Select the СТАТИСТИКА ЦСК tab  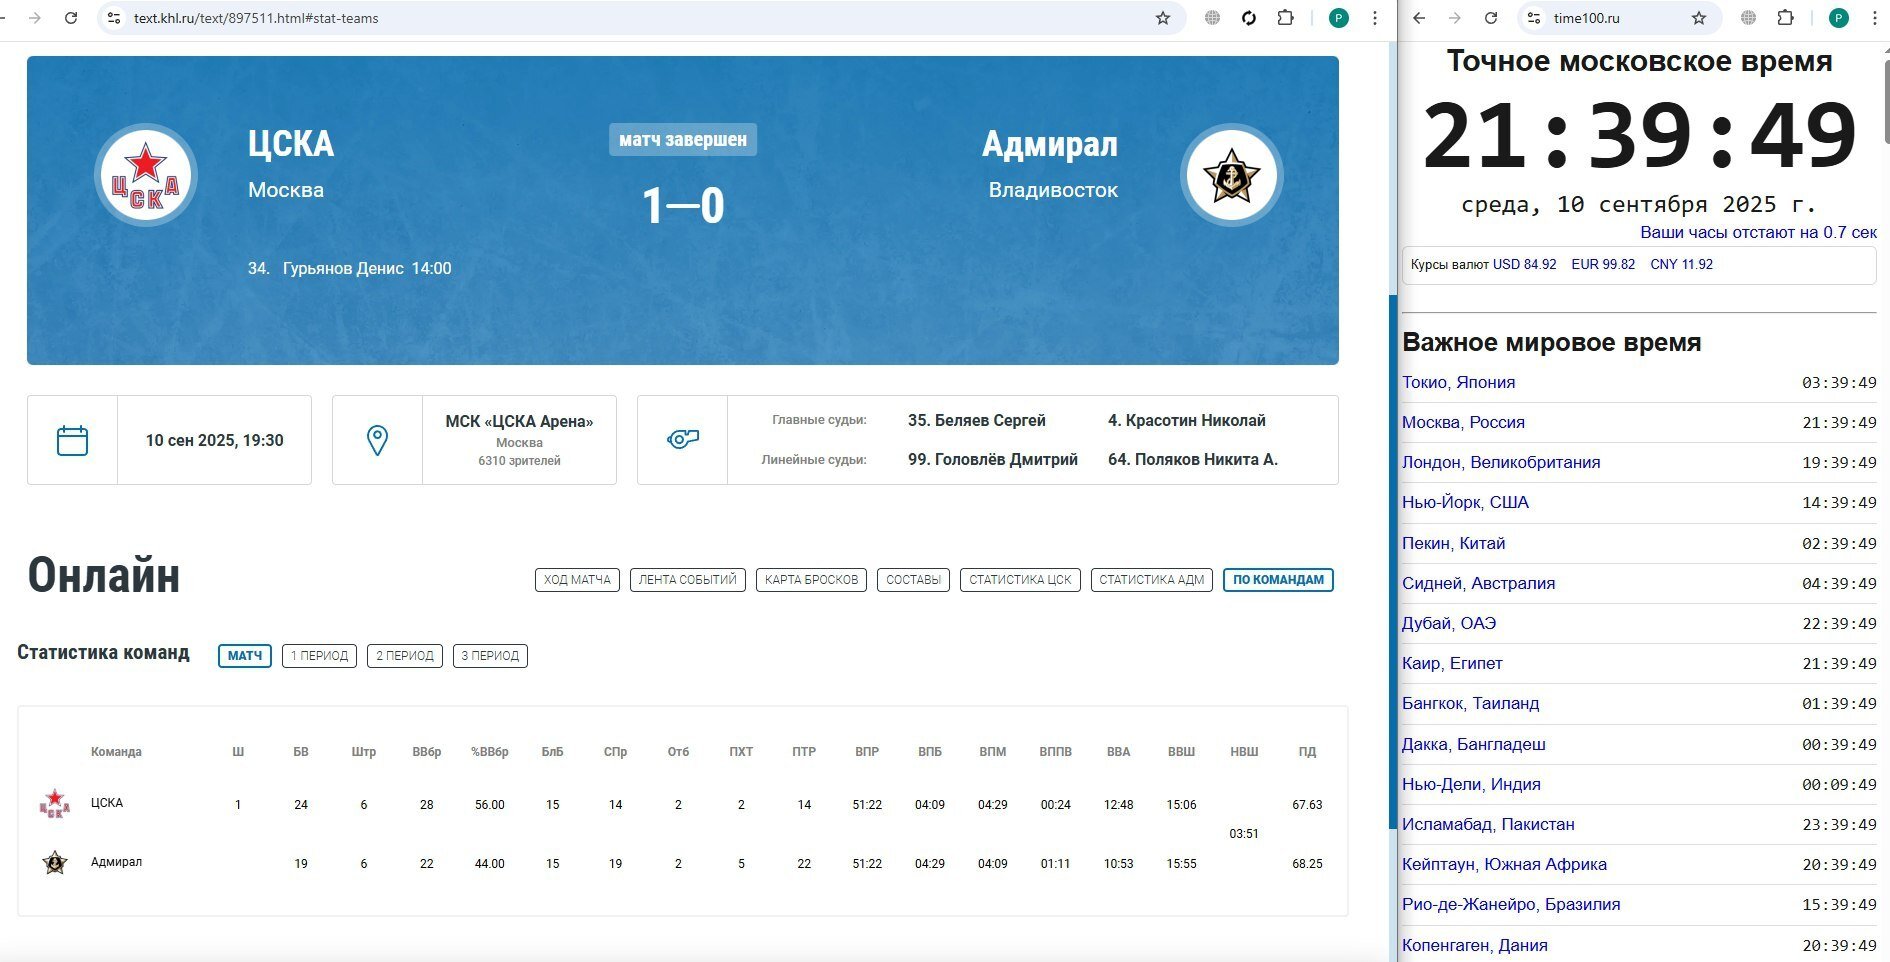click(x=1019, y=580)
